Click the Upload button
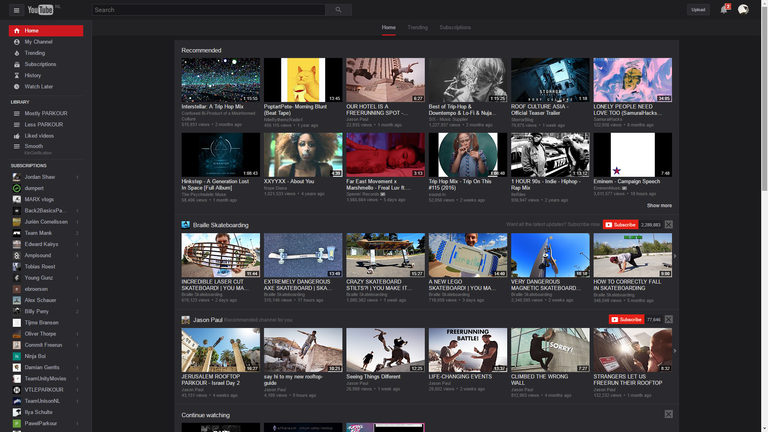 click(698, 9)
